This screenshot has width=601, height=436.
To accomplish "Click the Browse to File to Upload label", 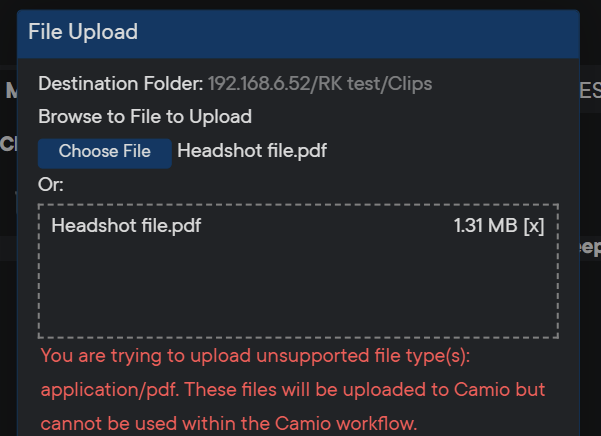I will point(145,117).
